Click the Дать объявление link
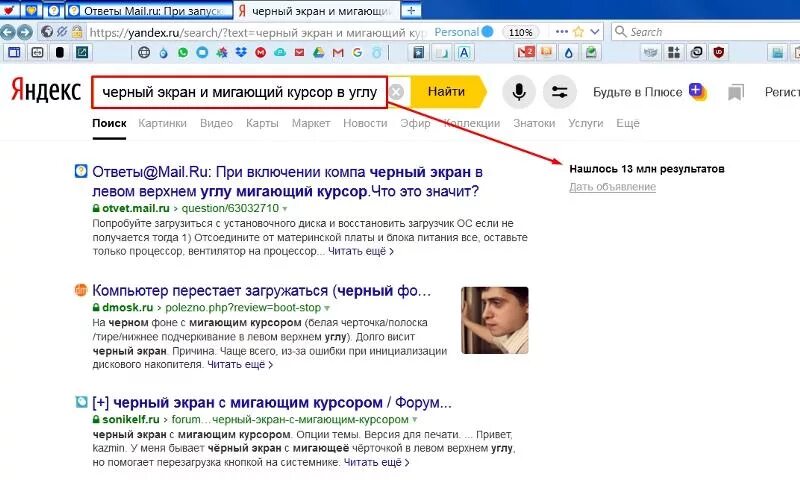The width and height of the screenshot is (800, 487). 612,187
